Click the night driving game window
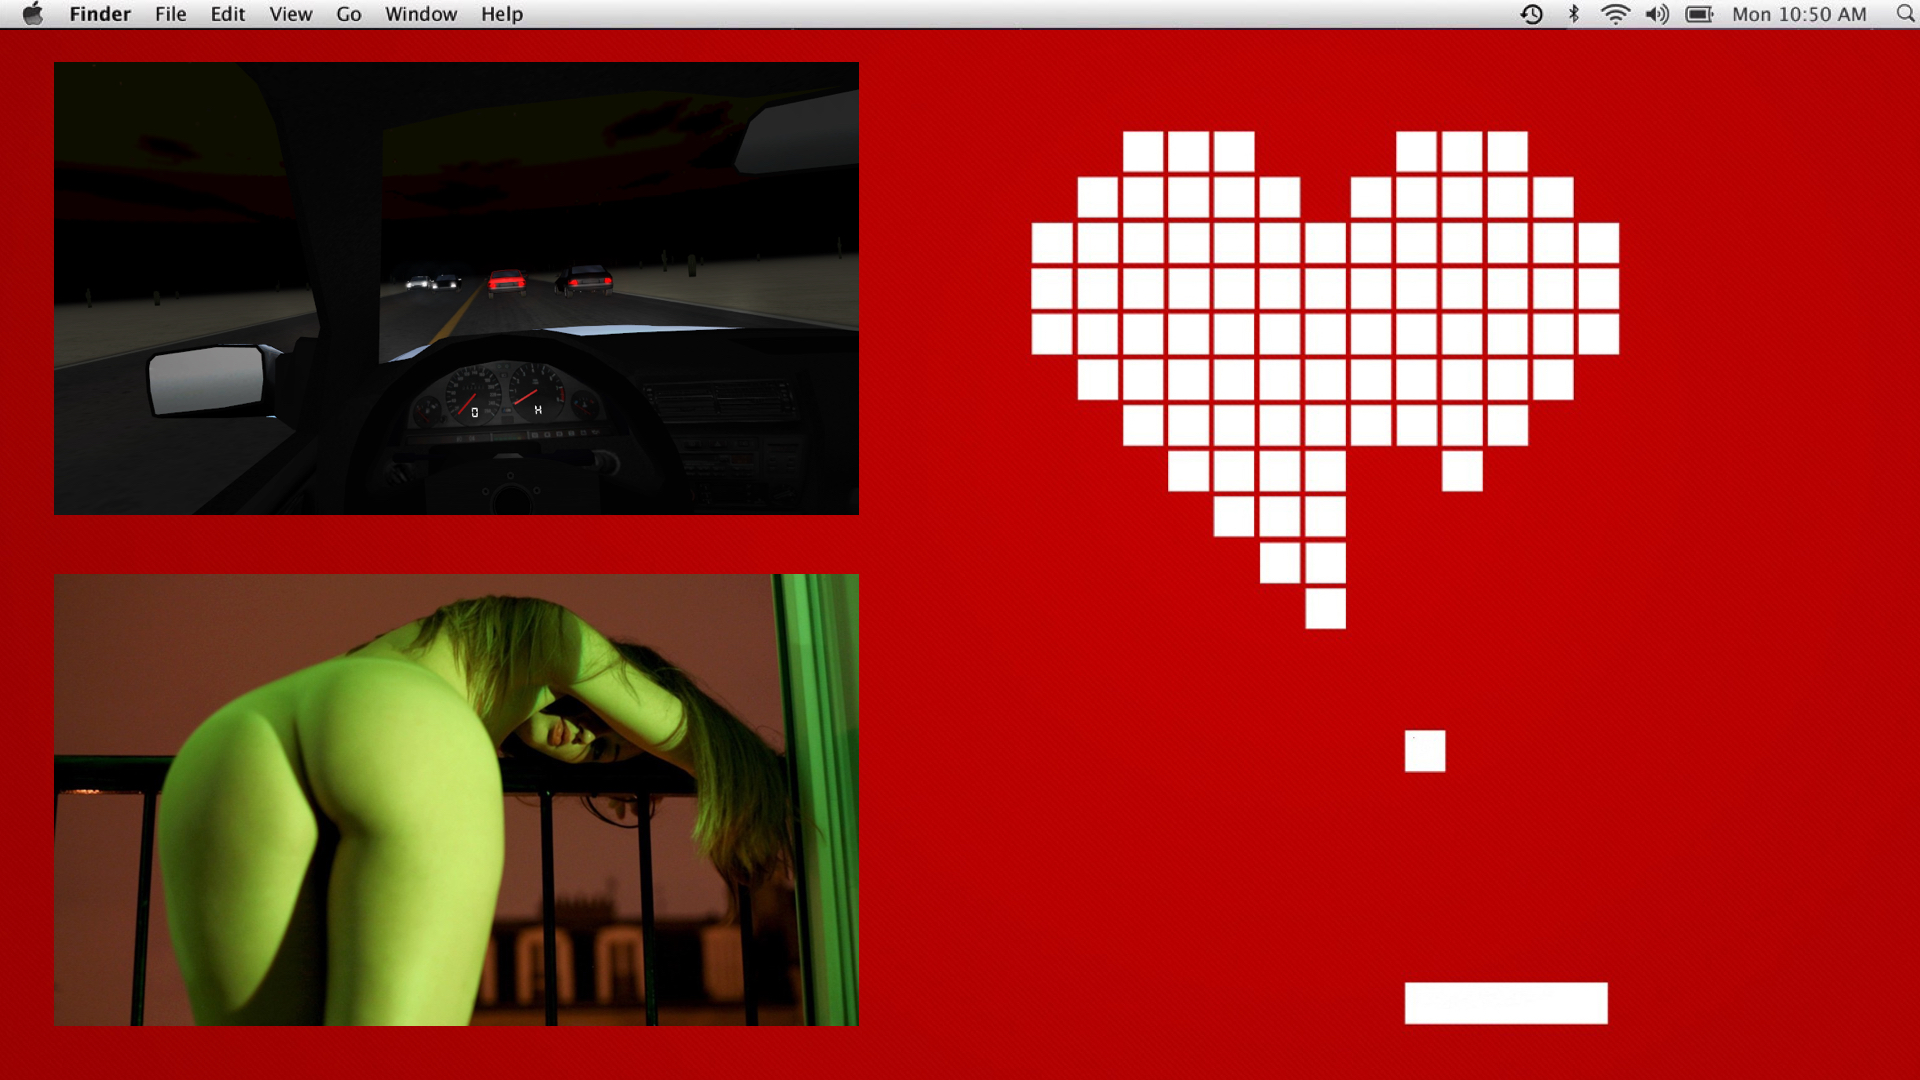The image size is (1920, 1080). (456, 288)
